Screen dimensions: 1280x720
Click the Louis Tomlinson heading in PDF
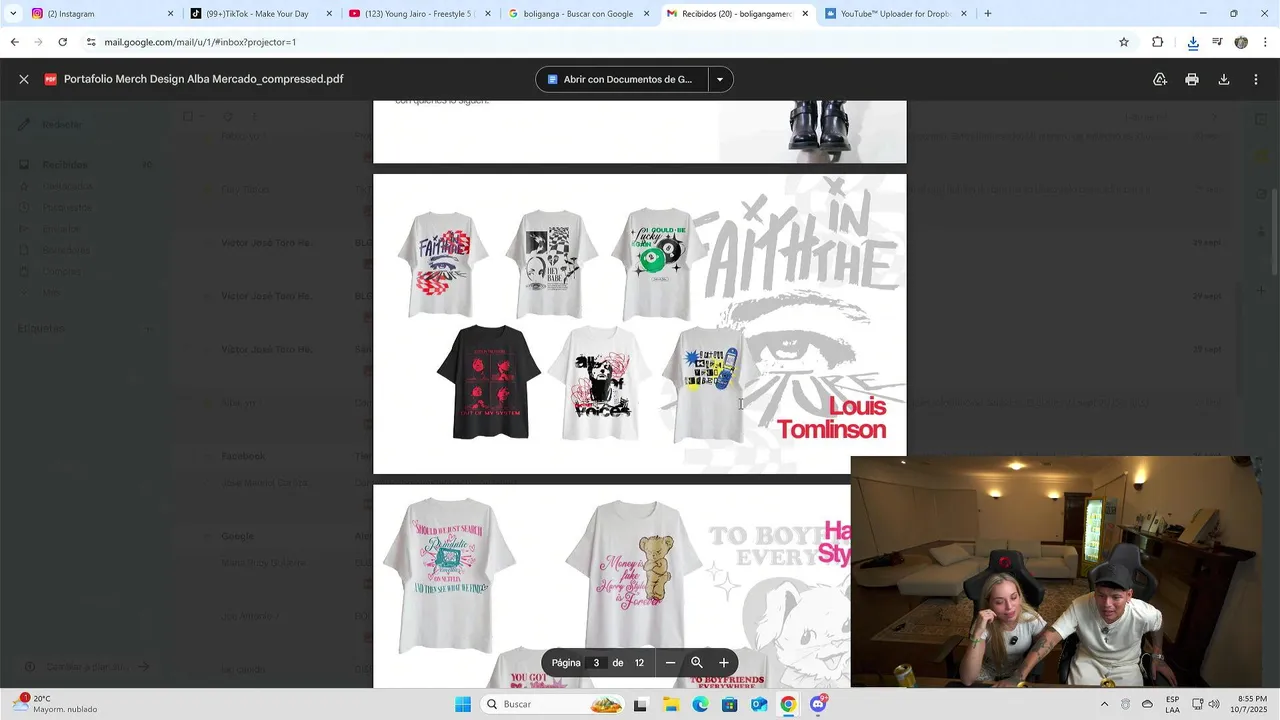(832, 418)
